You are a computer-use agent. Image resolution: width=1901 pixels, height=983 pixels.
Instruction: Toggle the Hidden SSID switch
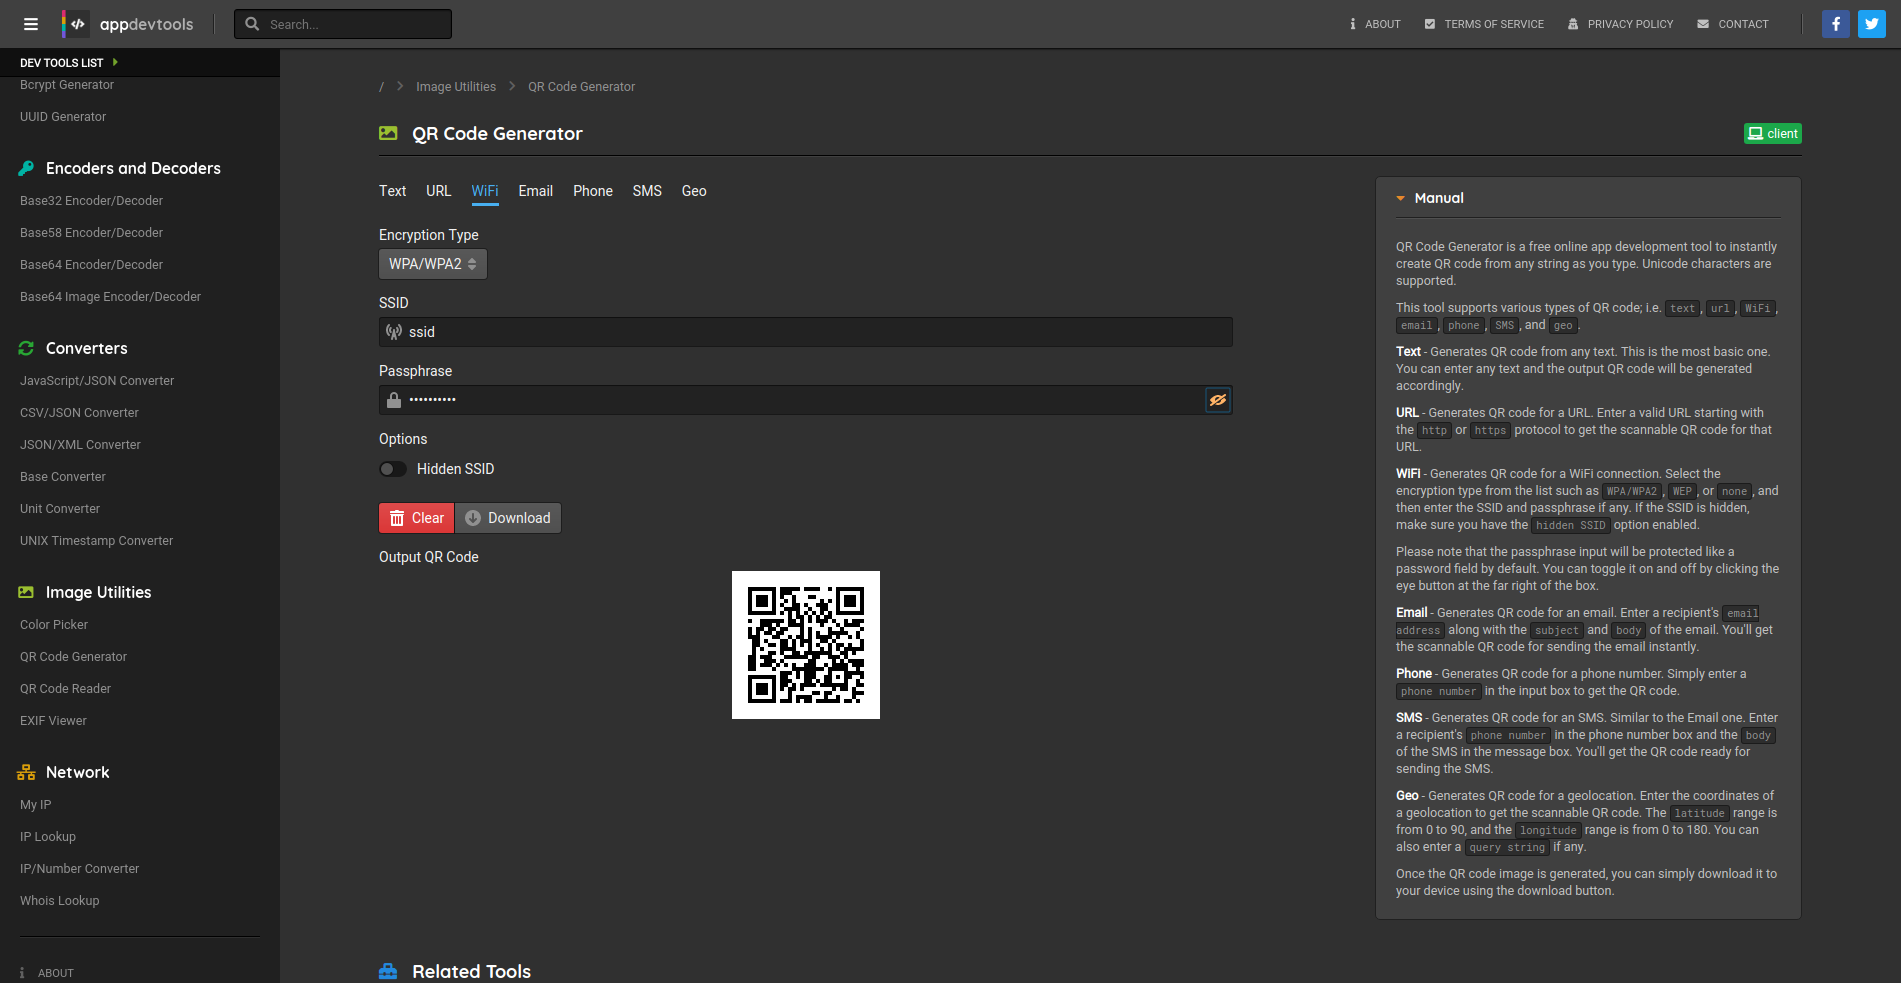click(393, 469)
